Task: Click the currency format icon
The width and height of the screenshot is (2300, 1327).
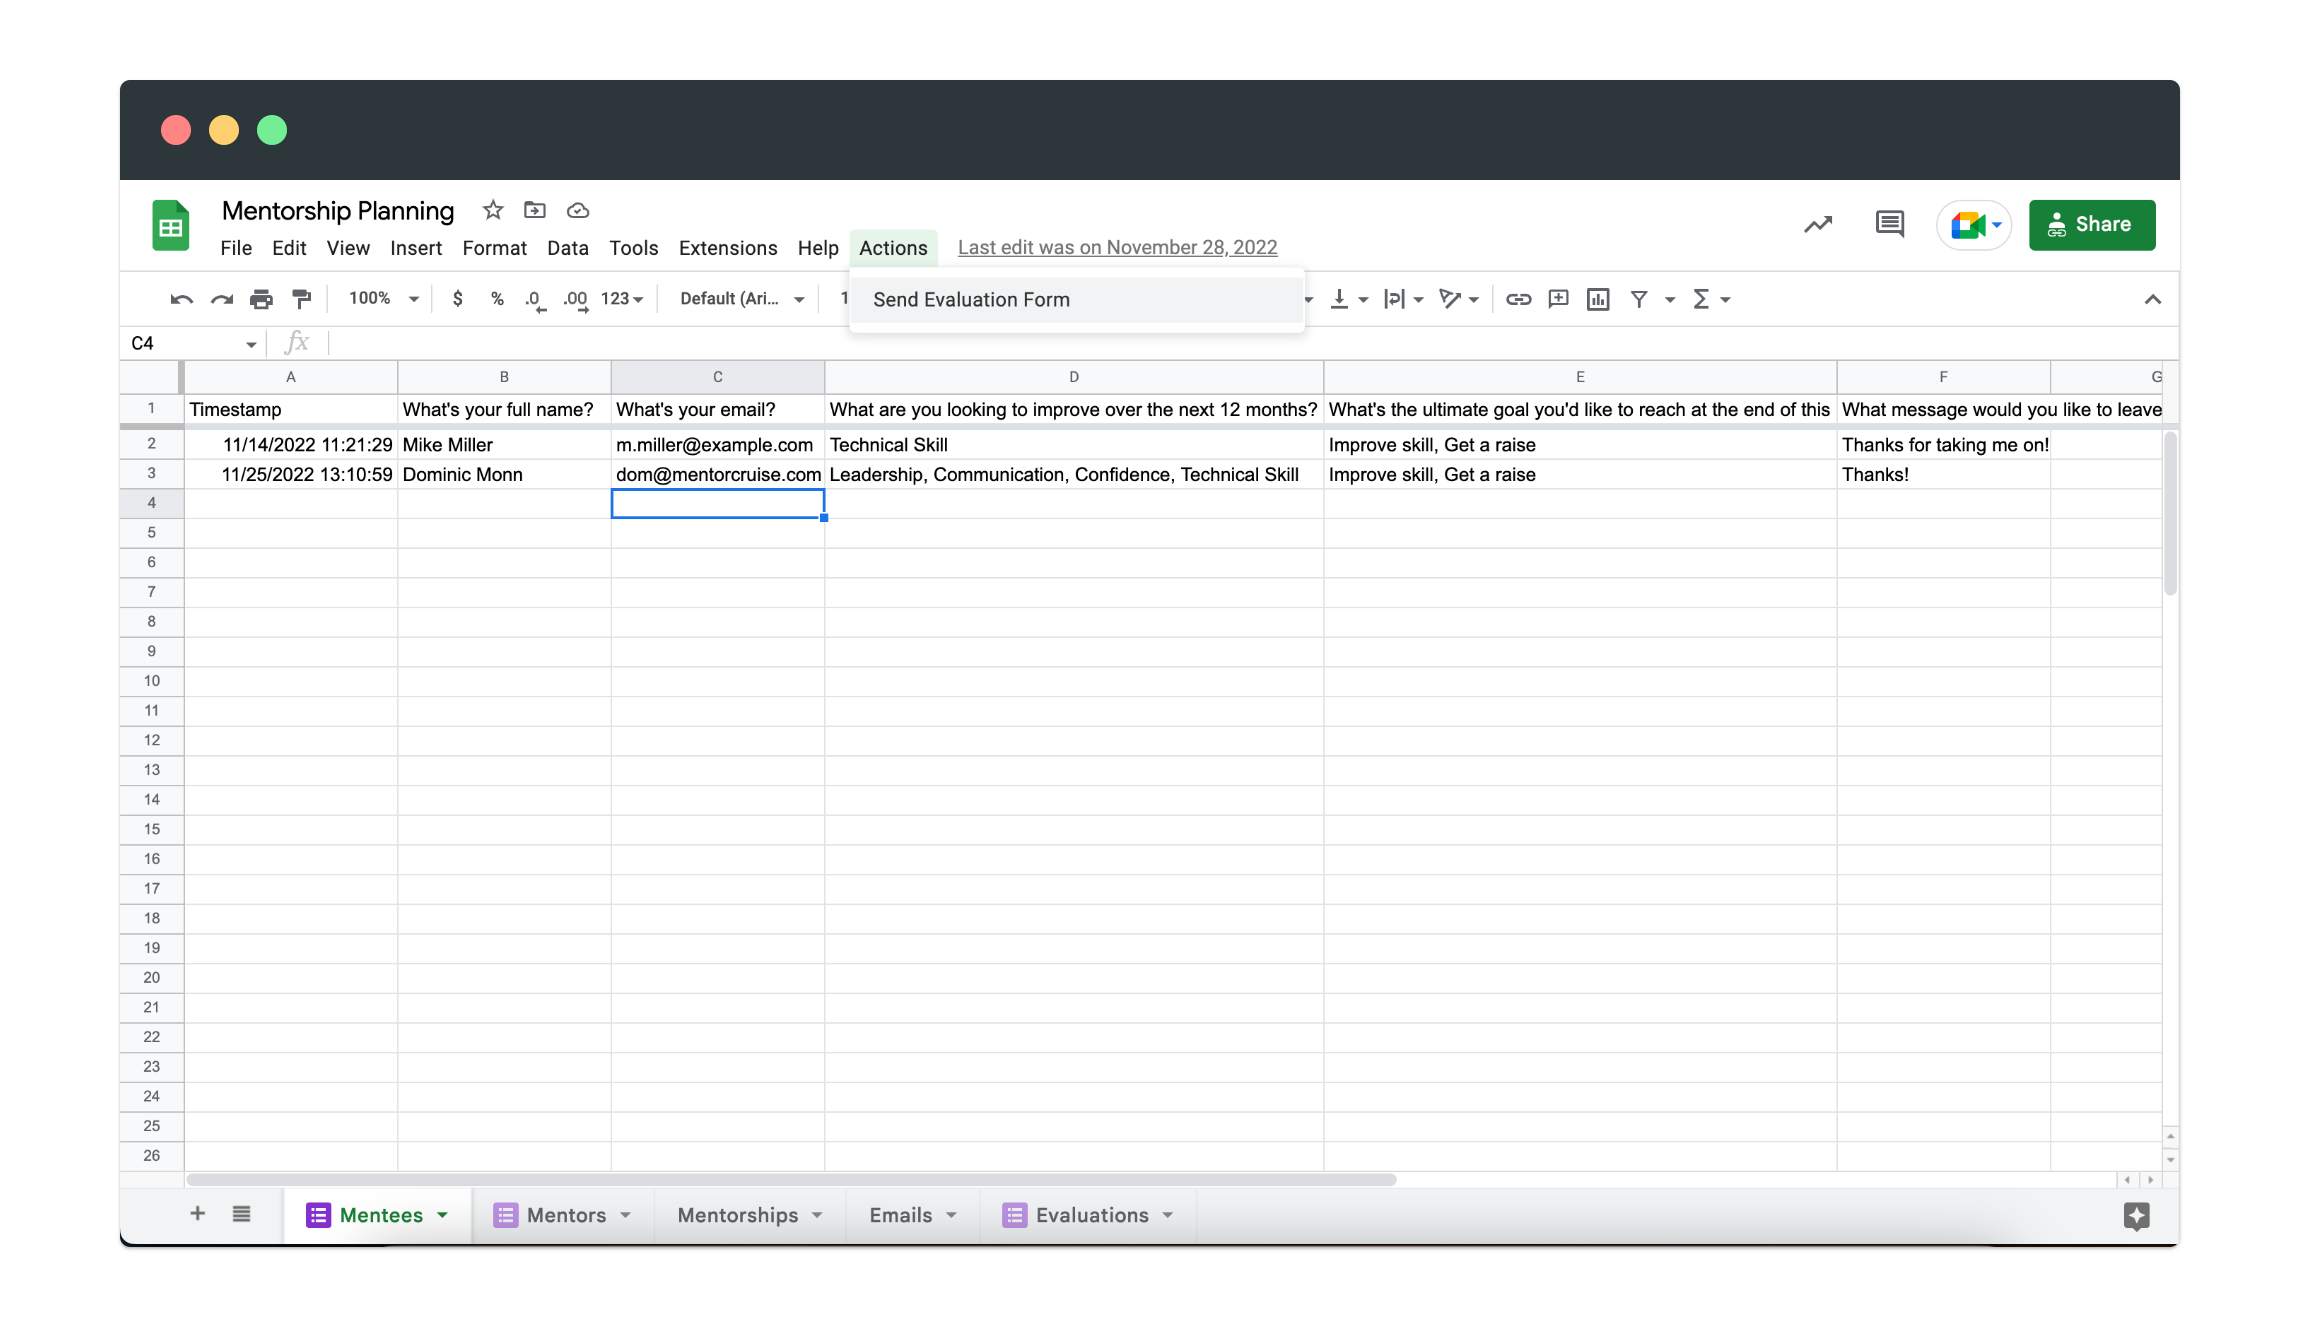Action: click(x=460, y=299)
